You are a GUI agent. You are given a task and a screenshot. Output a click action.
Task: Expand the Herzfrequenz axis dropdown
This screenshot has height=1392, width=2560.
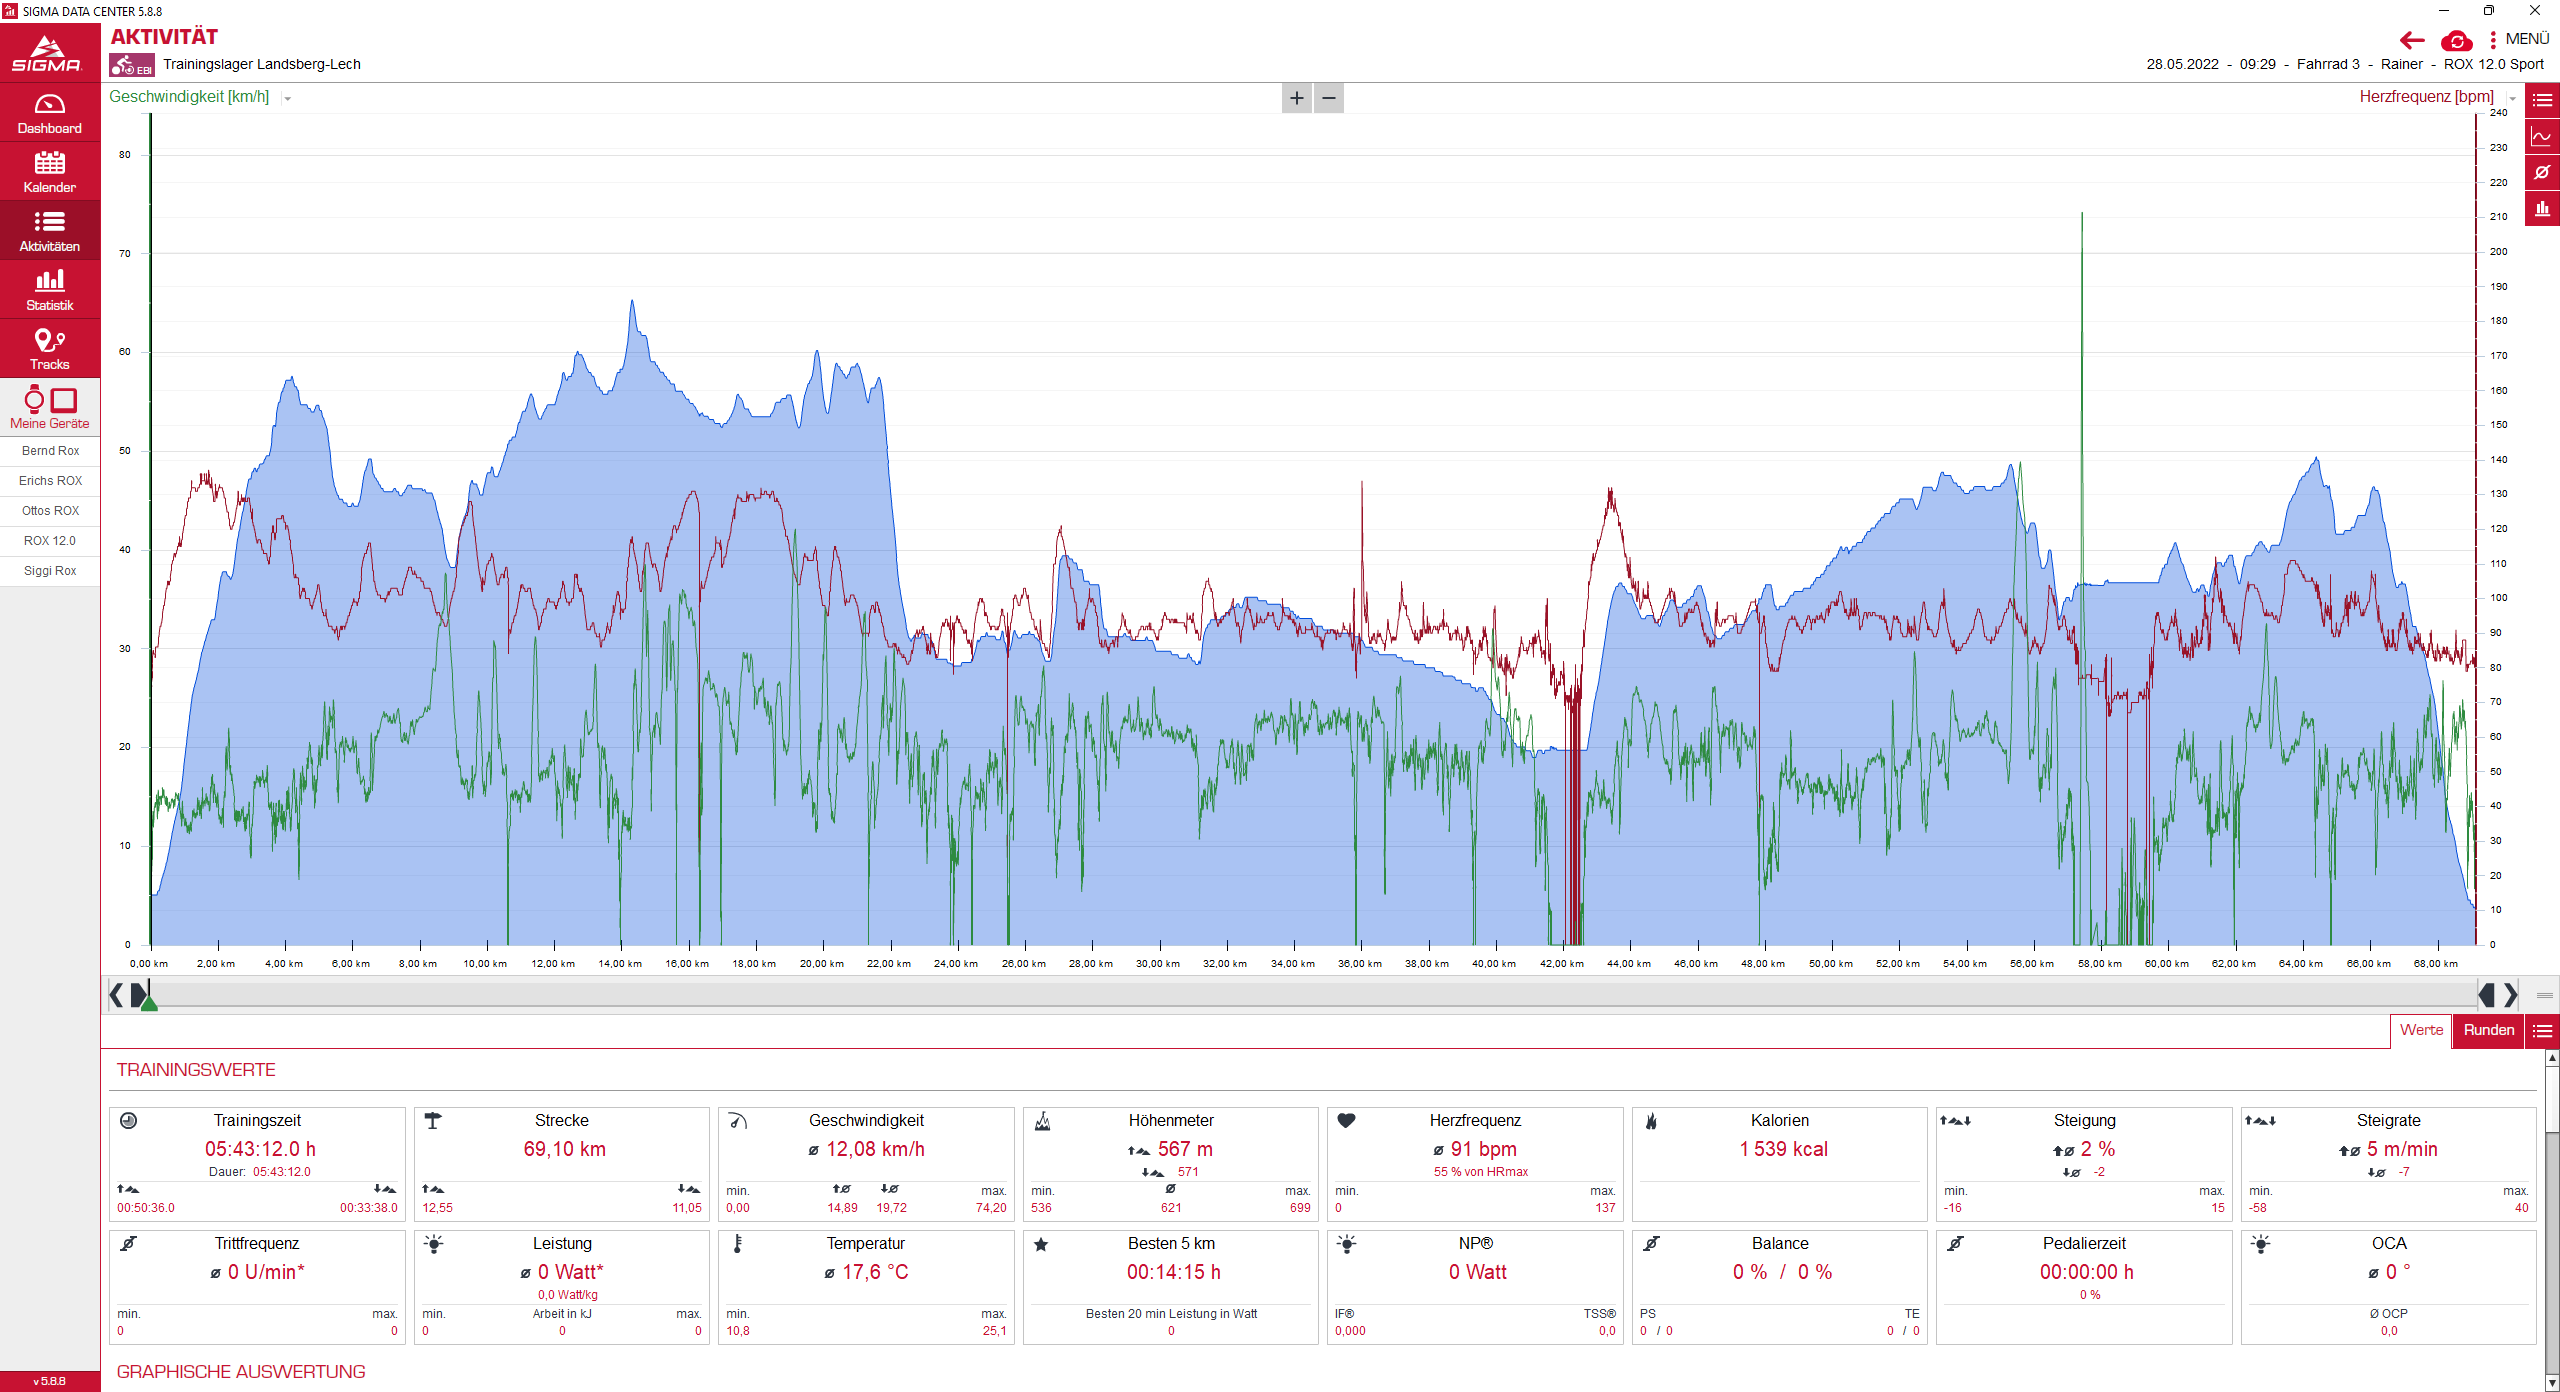[x=2512, y=98]
